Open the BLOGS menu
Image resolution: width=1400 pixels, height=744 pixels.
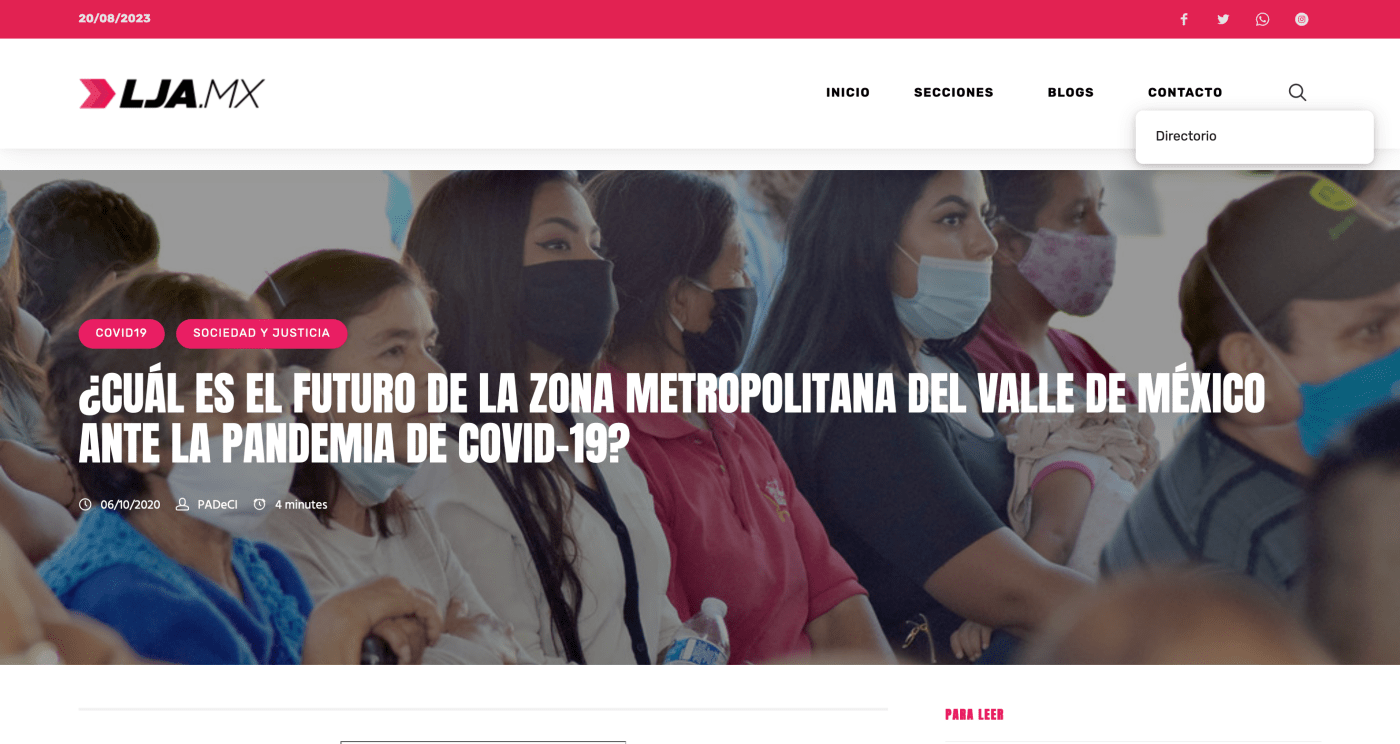[1070, 92]
